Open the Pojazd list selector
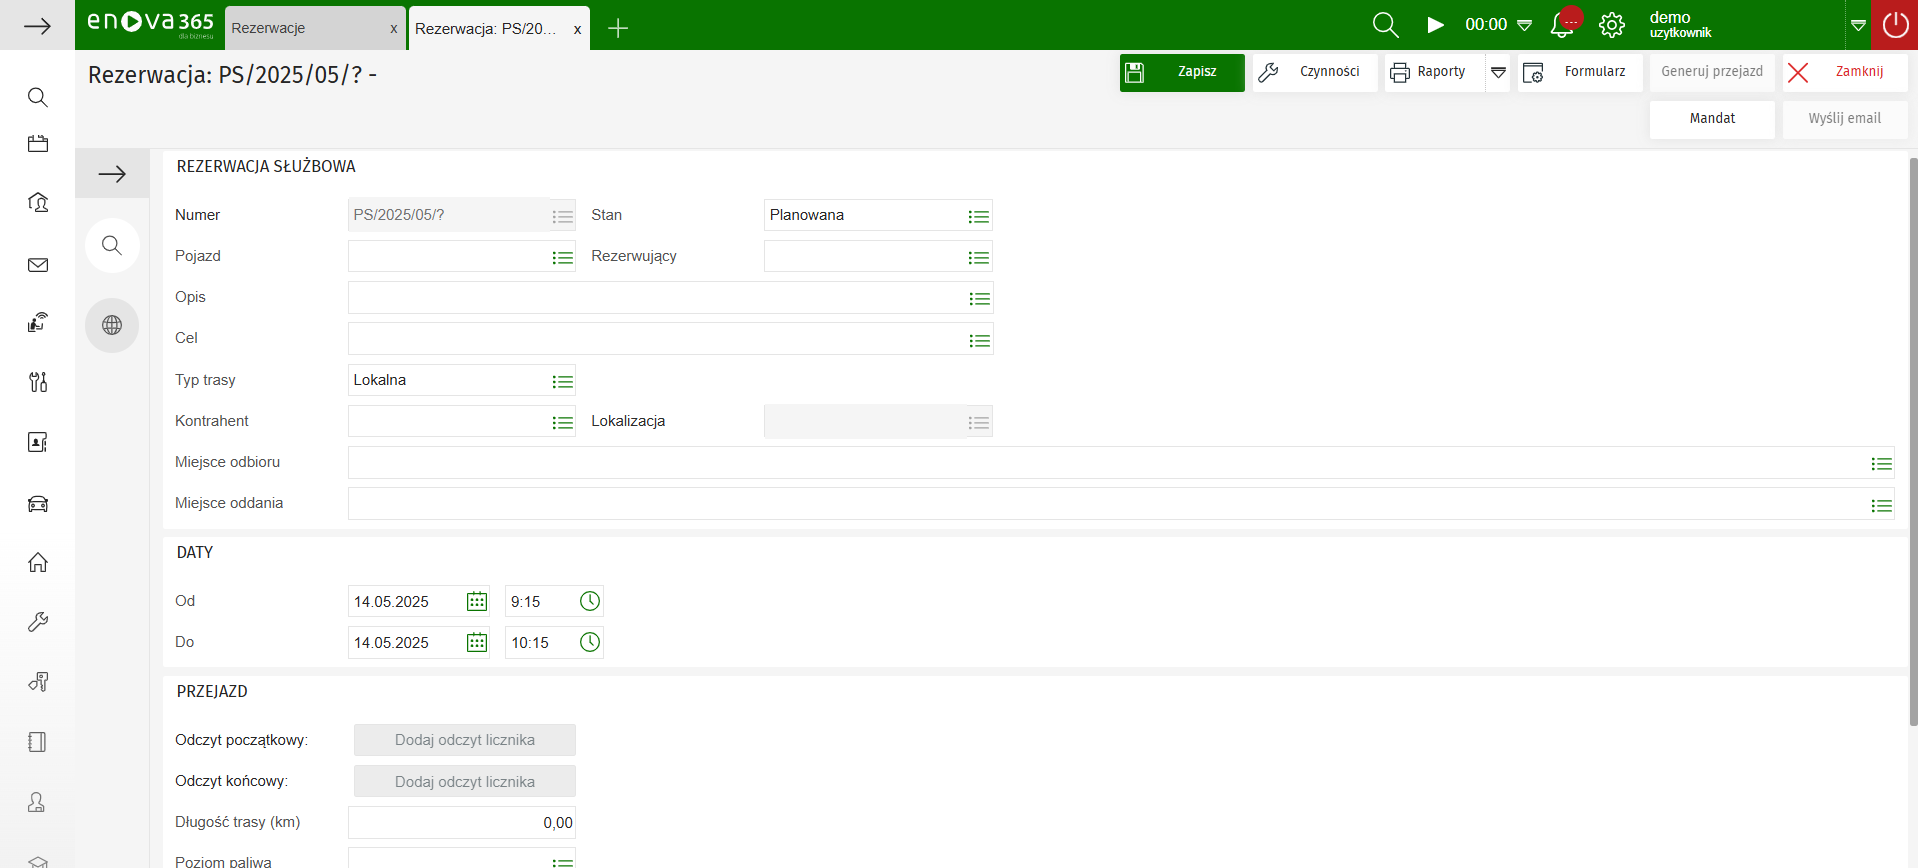Image resolution: width=1918 pixels, height=868 pixels. click(x=562, y=257)
